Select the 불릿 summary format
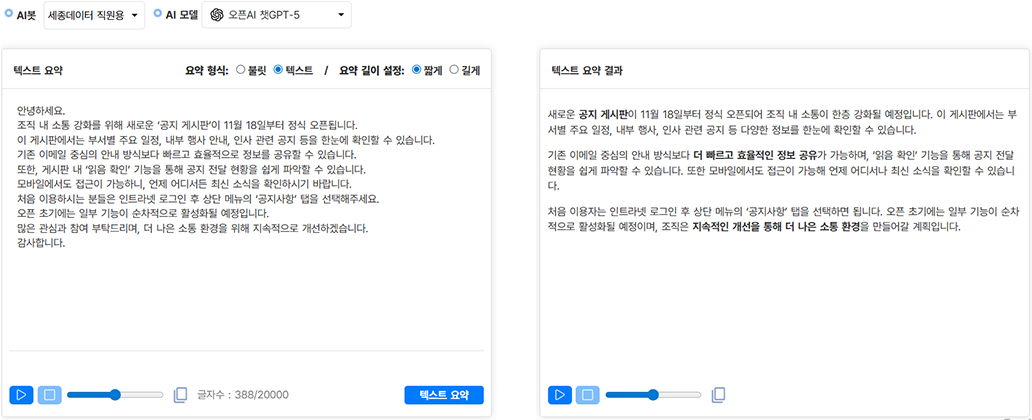 [x=241, y=70]
